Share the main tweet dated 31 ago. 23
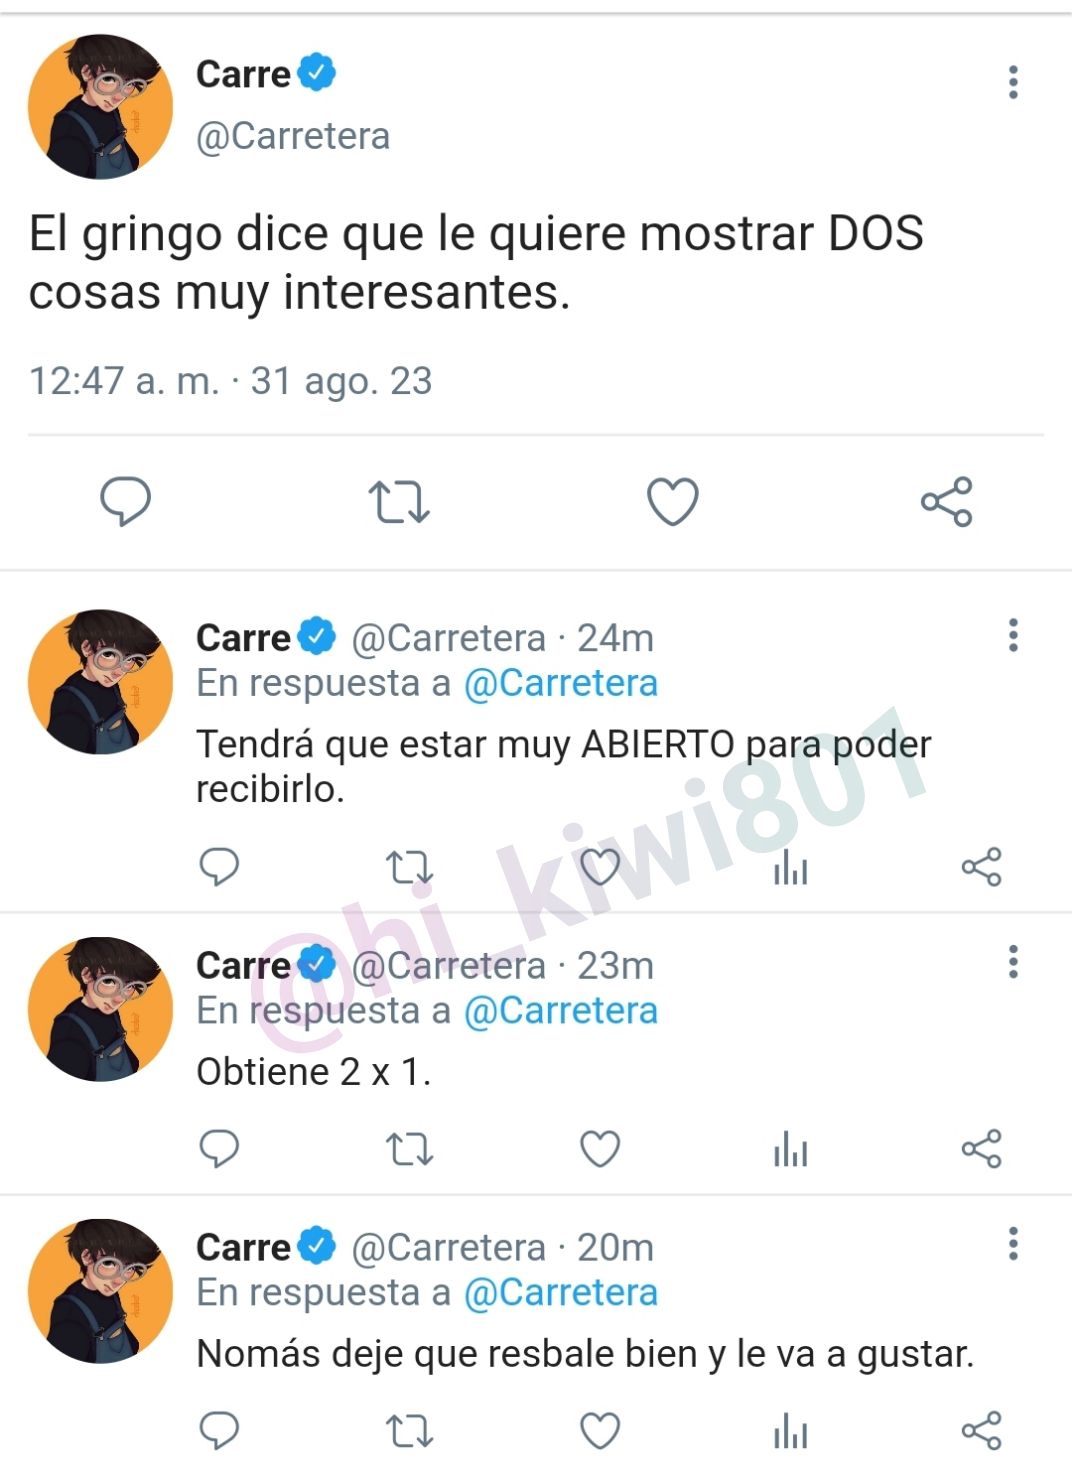Viewport: 1072px width, 1475px height. 947,501
